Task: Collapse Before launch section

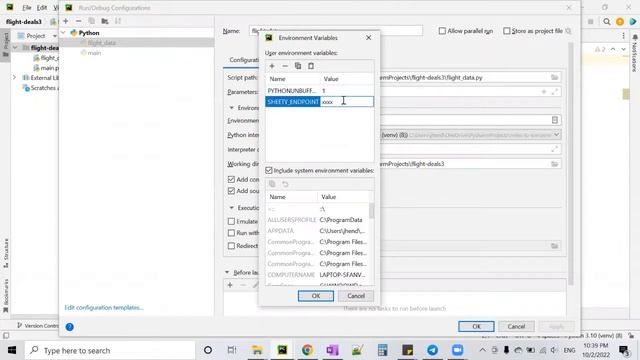Action: (x=227, y=272)
